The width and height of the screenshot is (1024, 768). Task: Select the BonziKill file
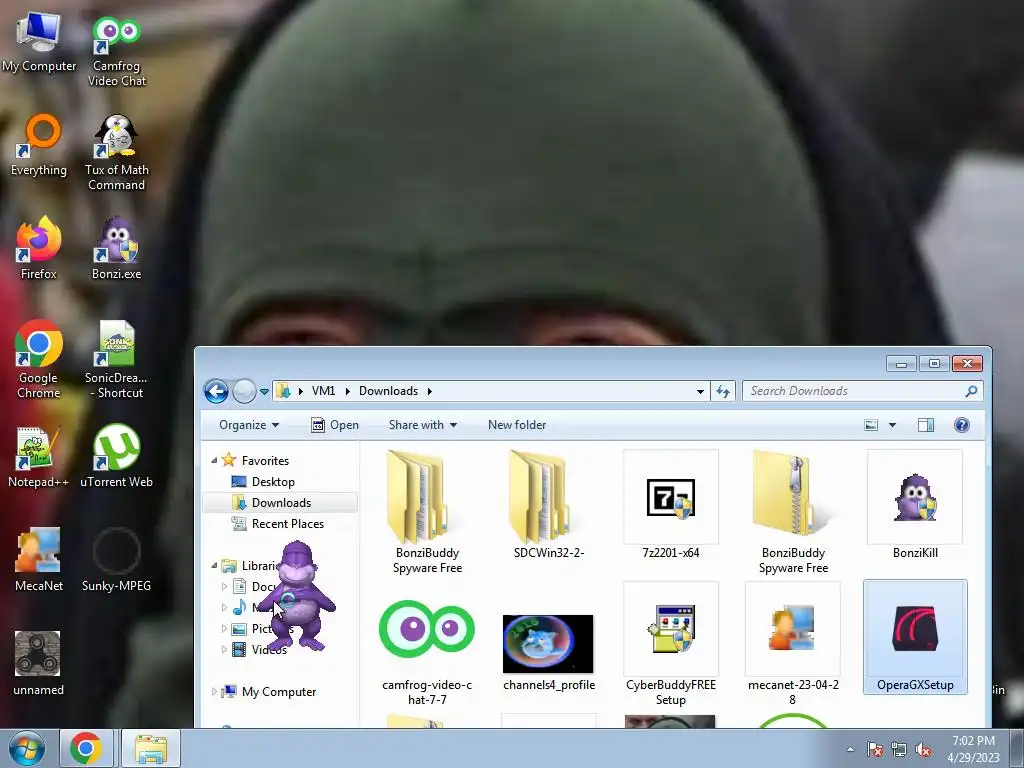[915, 505]
